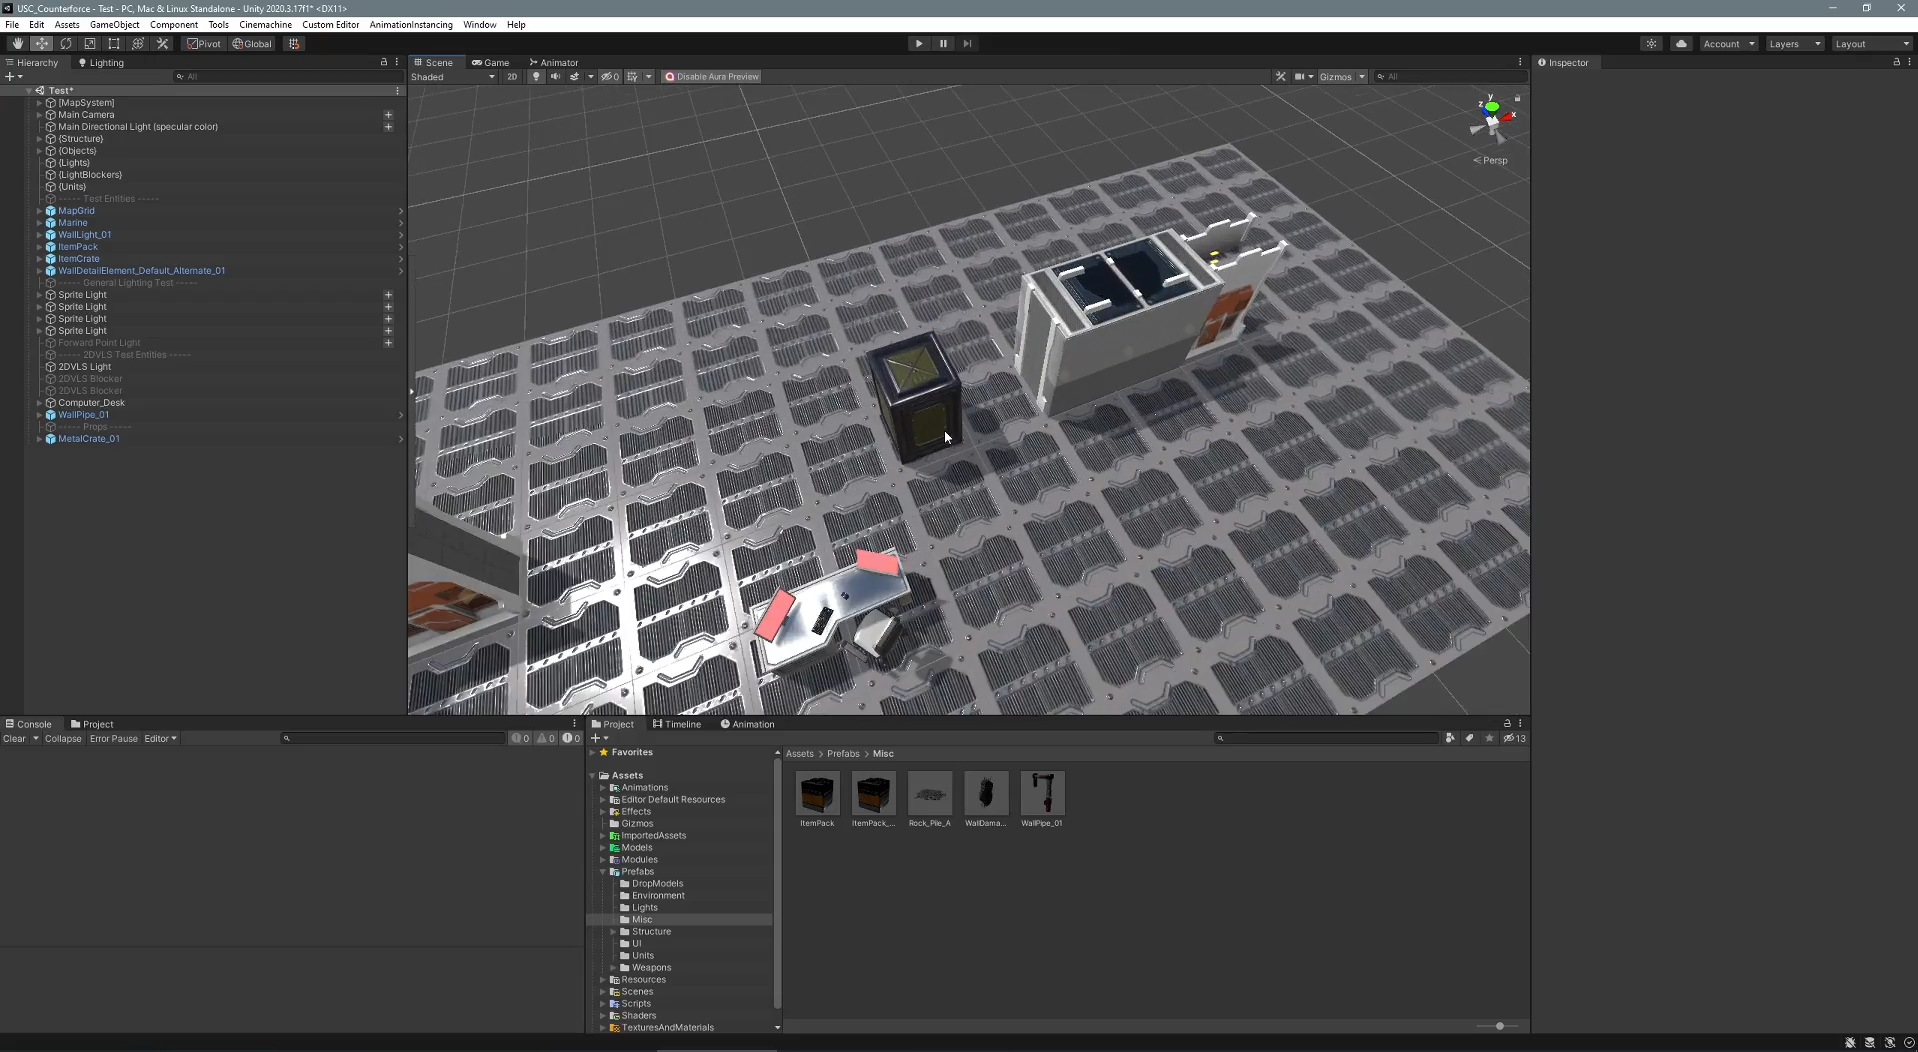Search by type icon in Project
Image resolution: width=1918 pixels, height=1052 pixels.
click(1450, 739)
